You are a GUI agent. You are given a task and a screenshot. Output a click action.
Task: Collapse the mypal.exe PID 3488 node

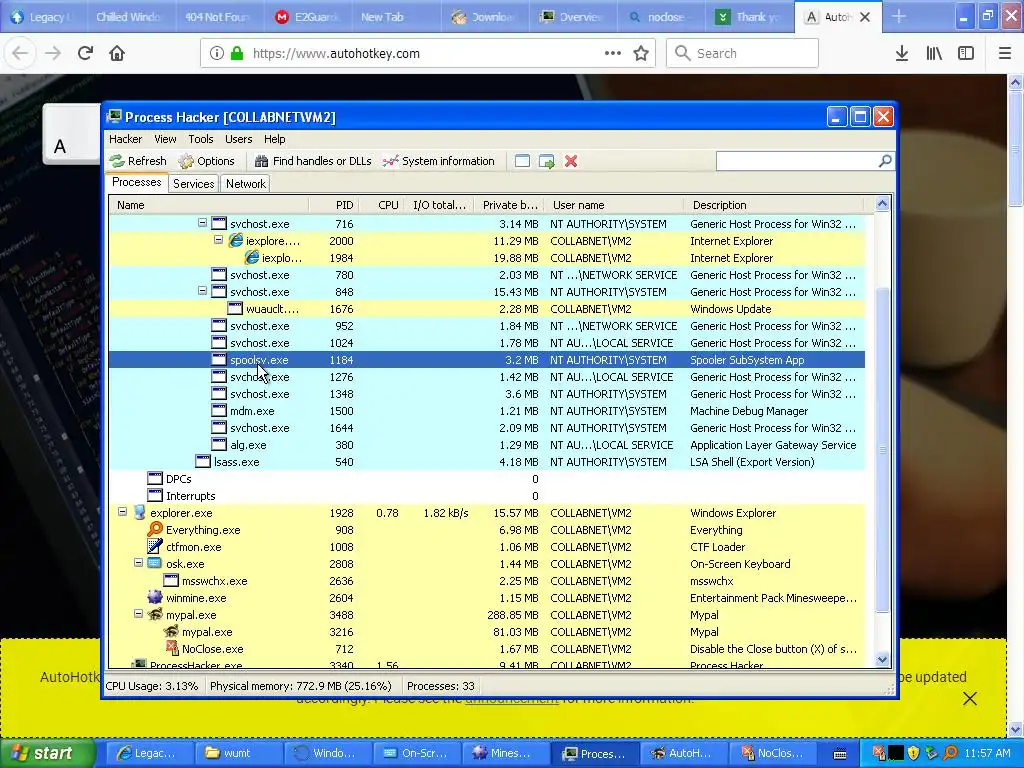[x=138, y=613]
